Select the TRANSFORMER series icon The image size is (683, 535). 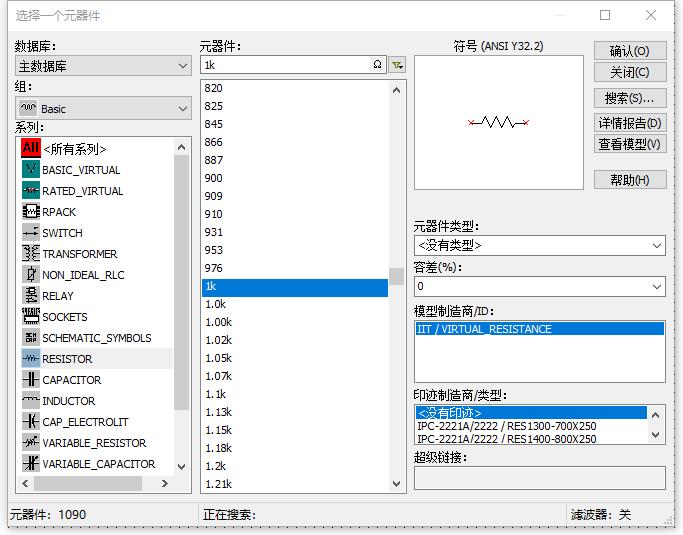coord(31,253)
